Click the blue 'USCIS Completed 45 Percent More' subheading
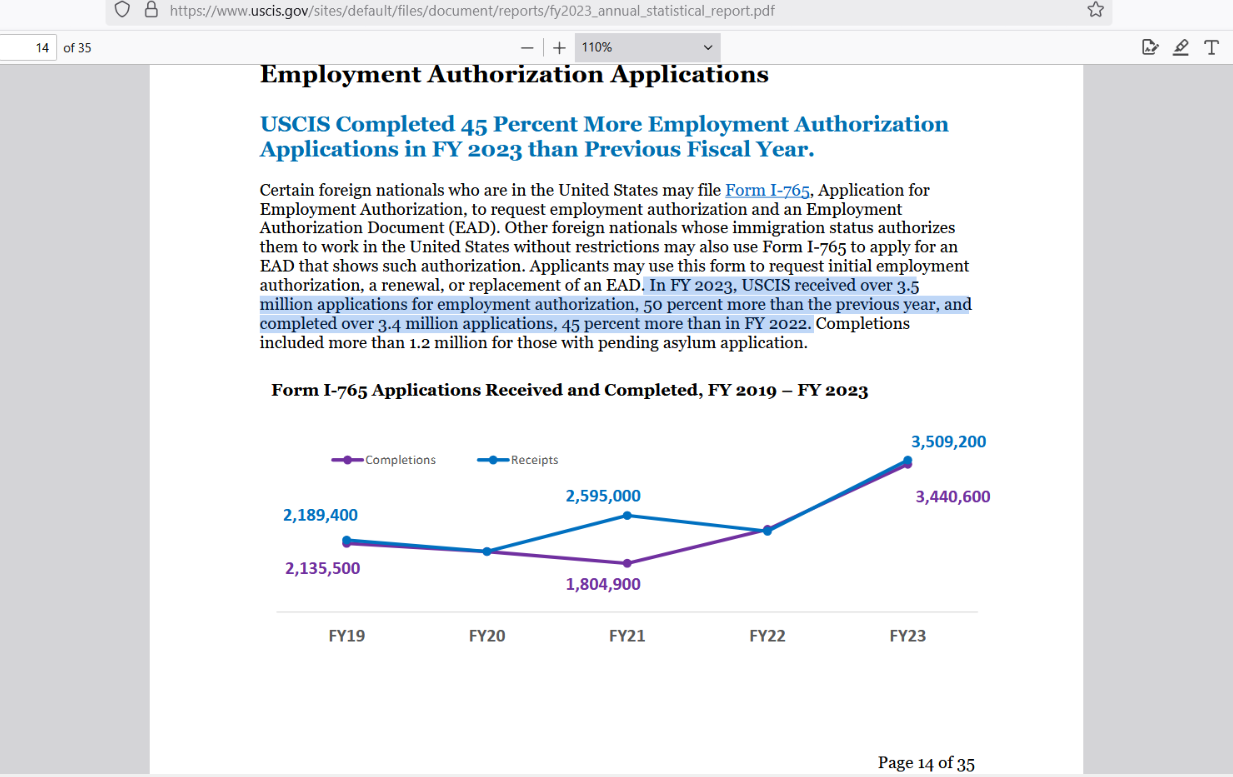The image size is (1233, 777). pyautogui.click(x=604, y=137)
